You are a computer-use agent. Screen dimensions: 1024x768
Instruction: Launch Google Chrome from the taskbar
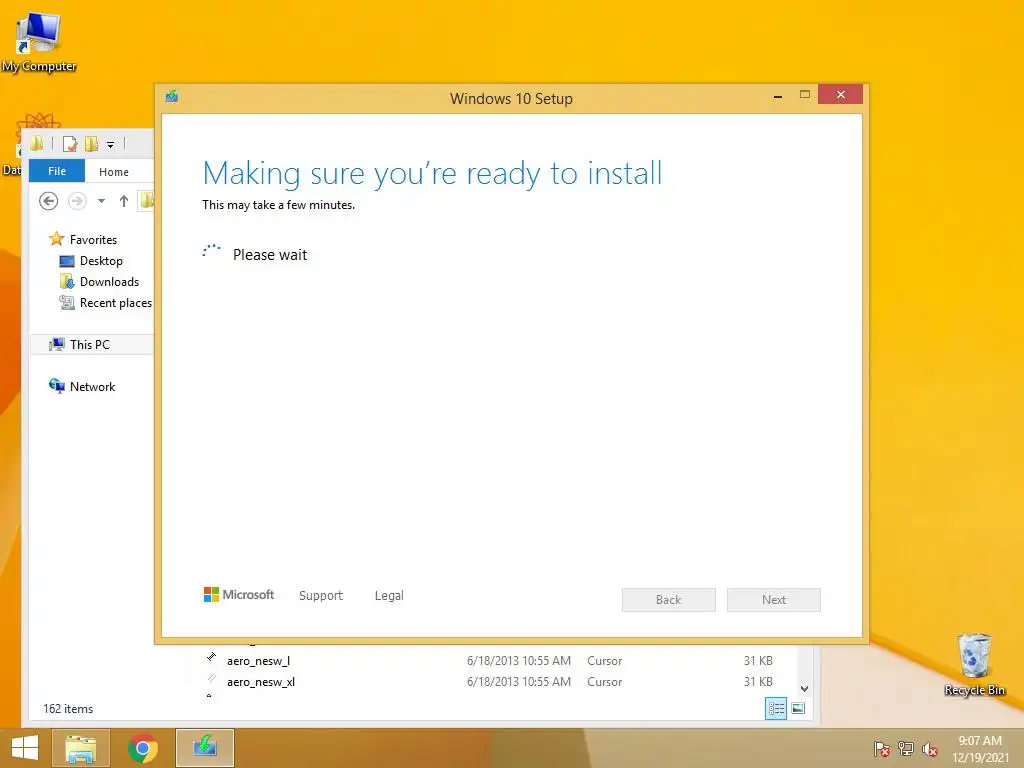pos(142,748)
